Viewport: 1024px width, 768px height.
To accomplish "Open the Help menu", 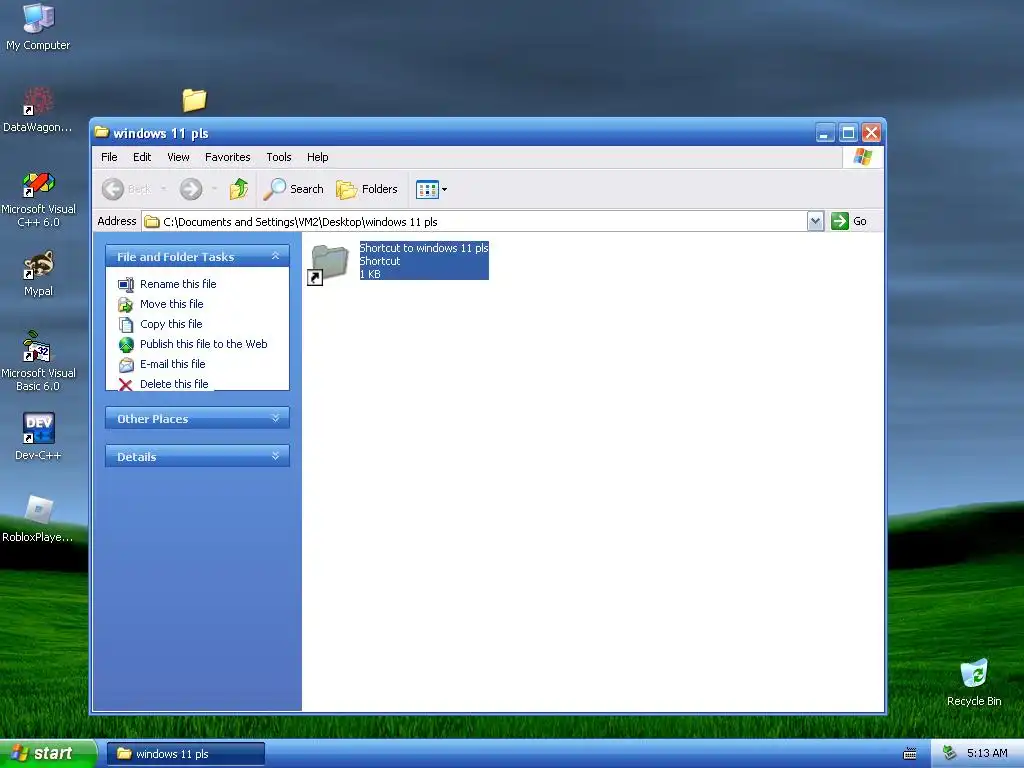I will (x=317, y=157).
